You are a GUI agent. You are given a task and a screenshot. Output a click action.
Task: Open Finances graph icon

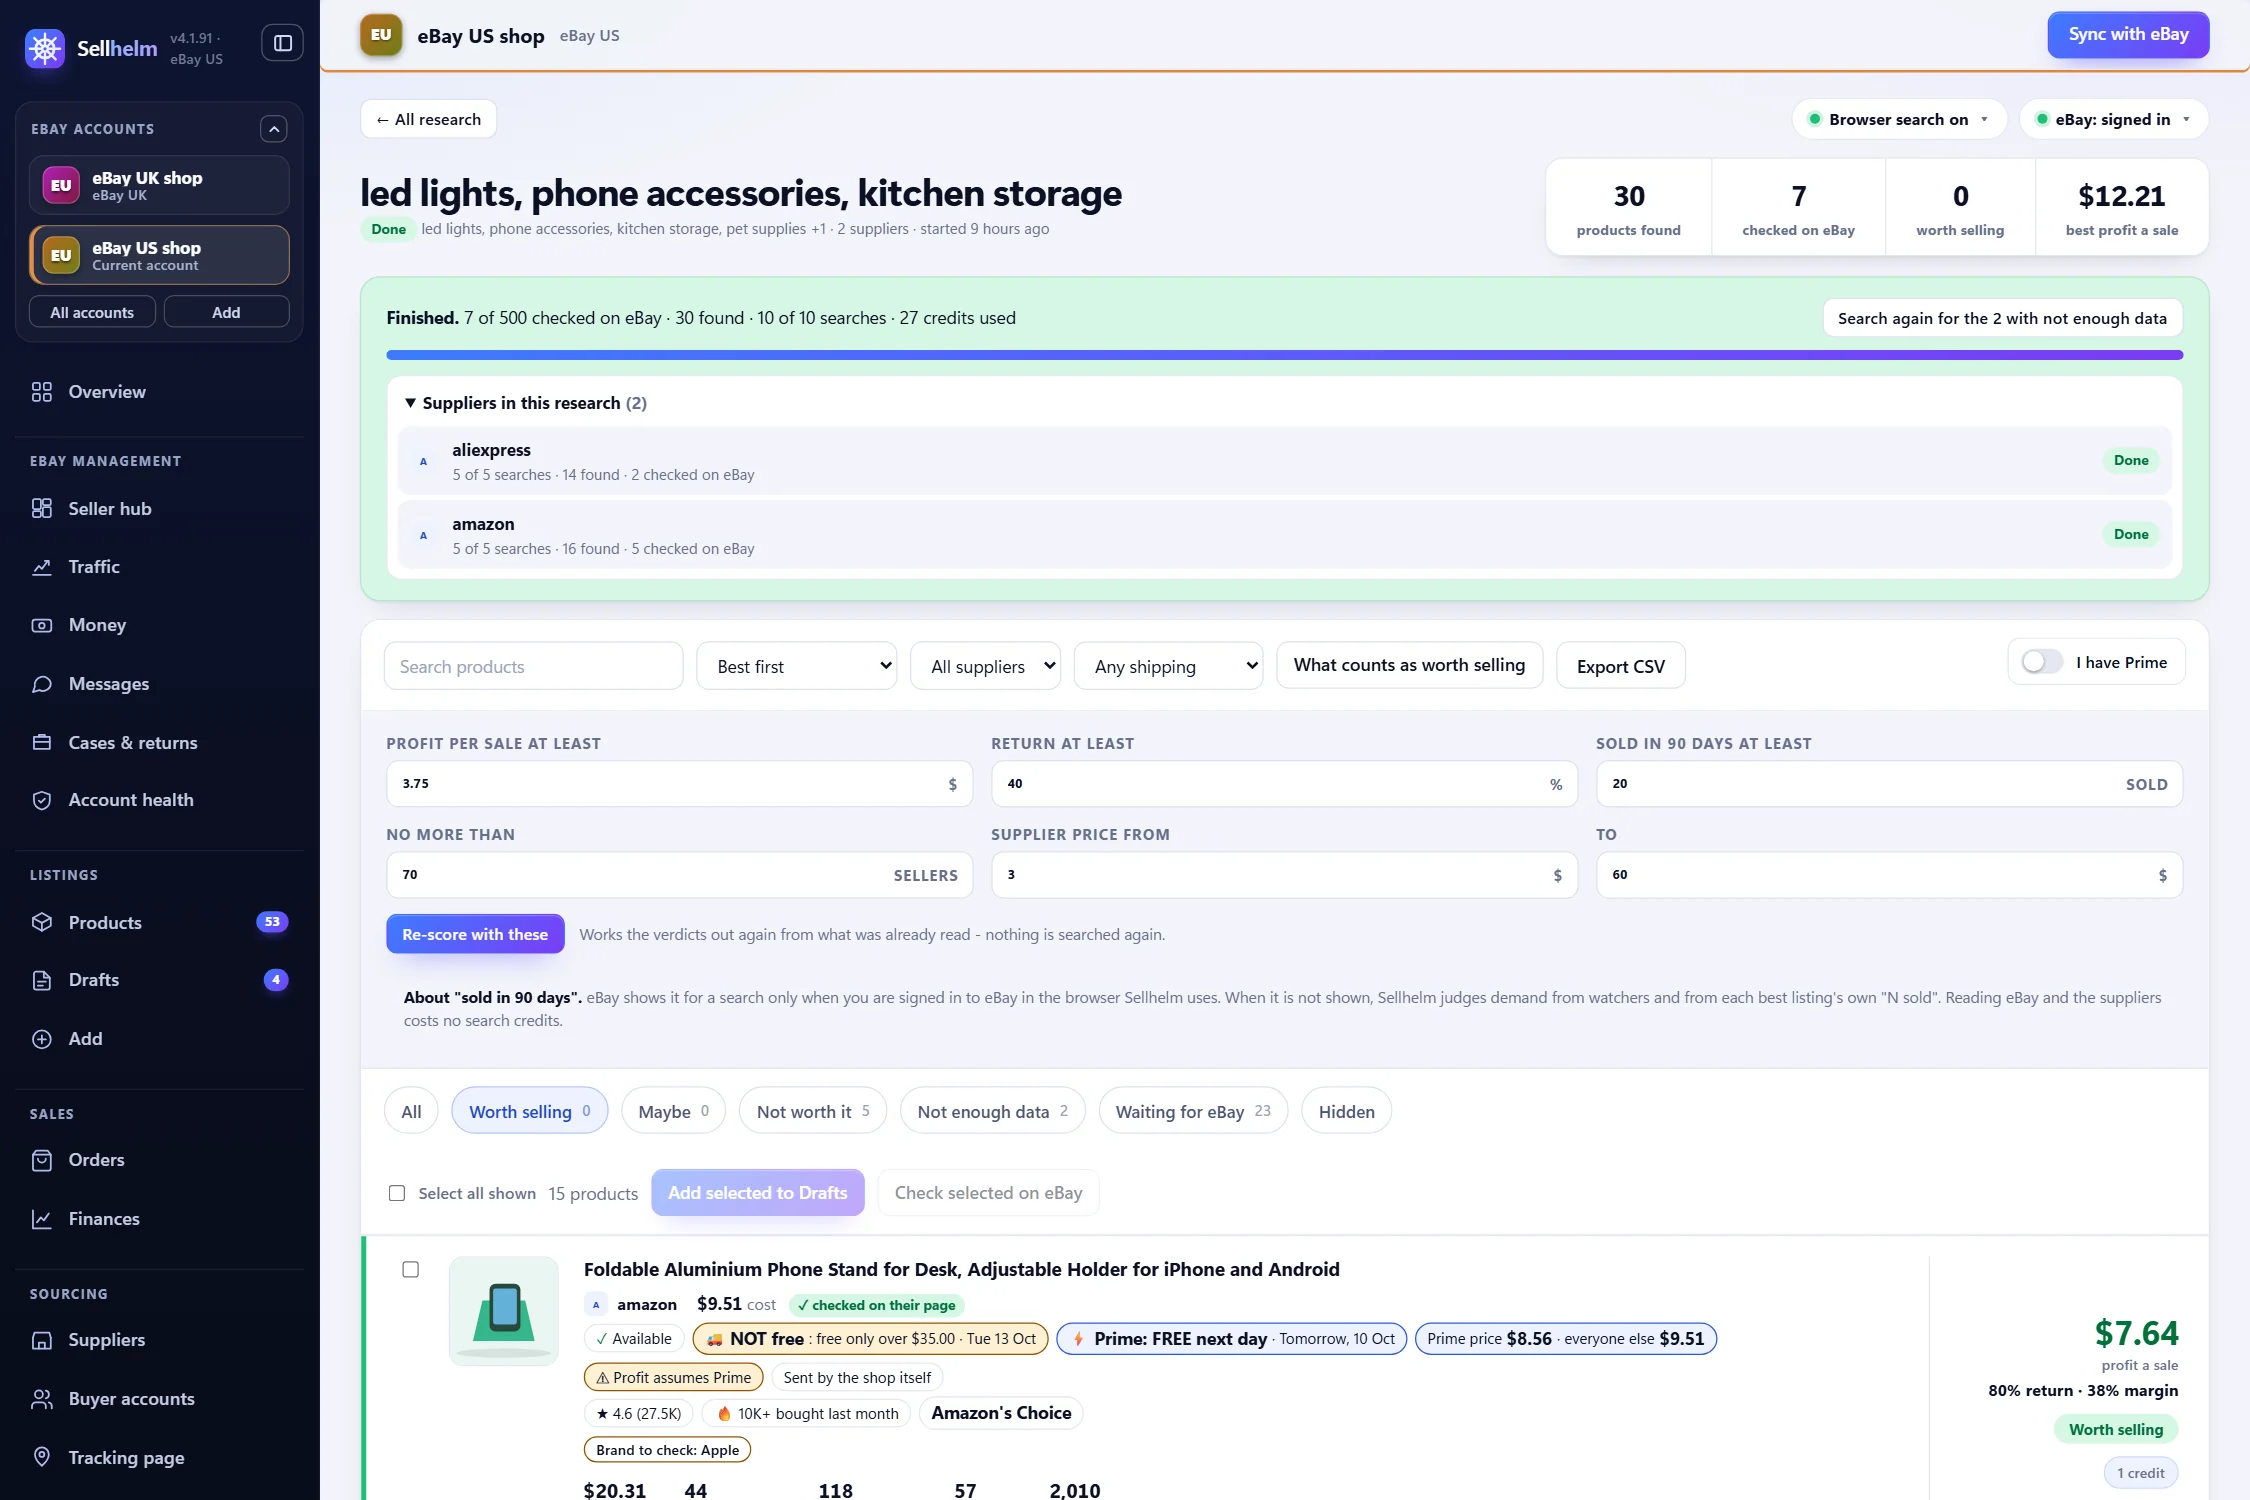pos(42,1219)
